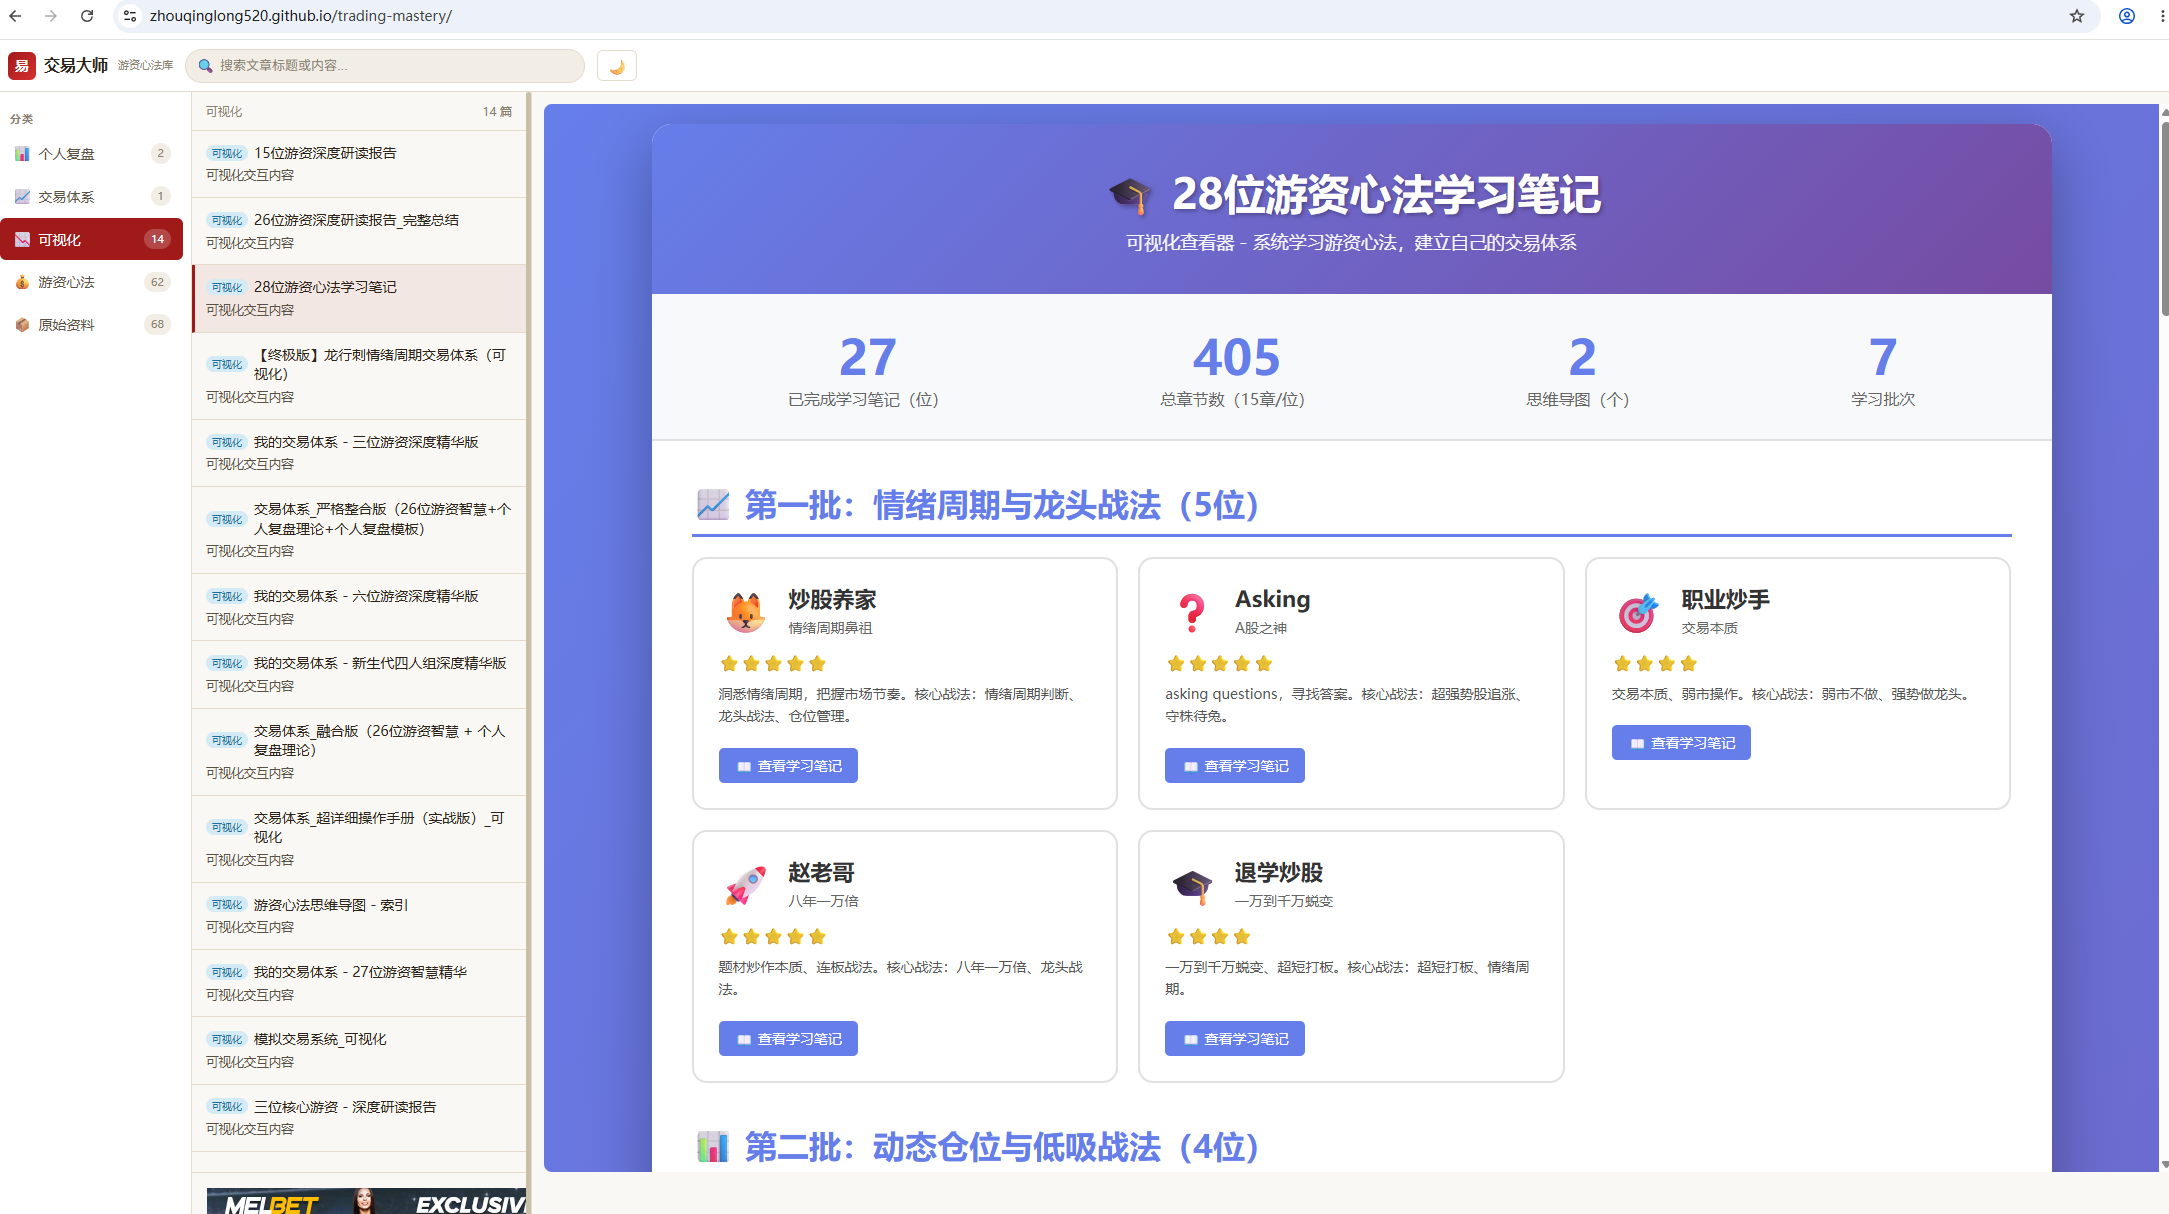Click the rocket icon on 赵老哥 card
2169x1214 pixels.
(x=745, y=885)
